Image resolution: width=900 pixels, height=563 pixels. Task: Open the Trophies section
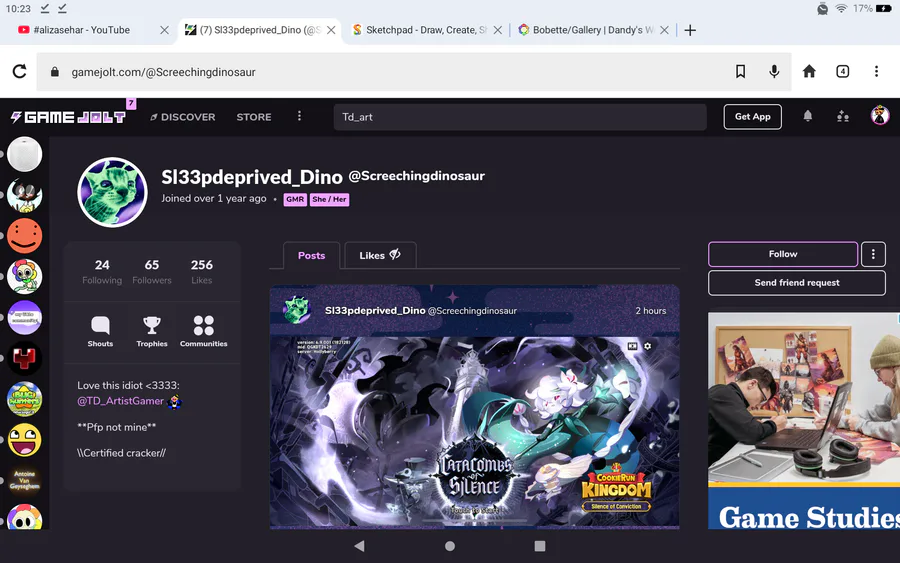(152, 332)
